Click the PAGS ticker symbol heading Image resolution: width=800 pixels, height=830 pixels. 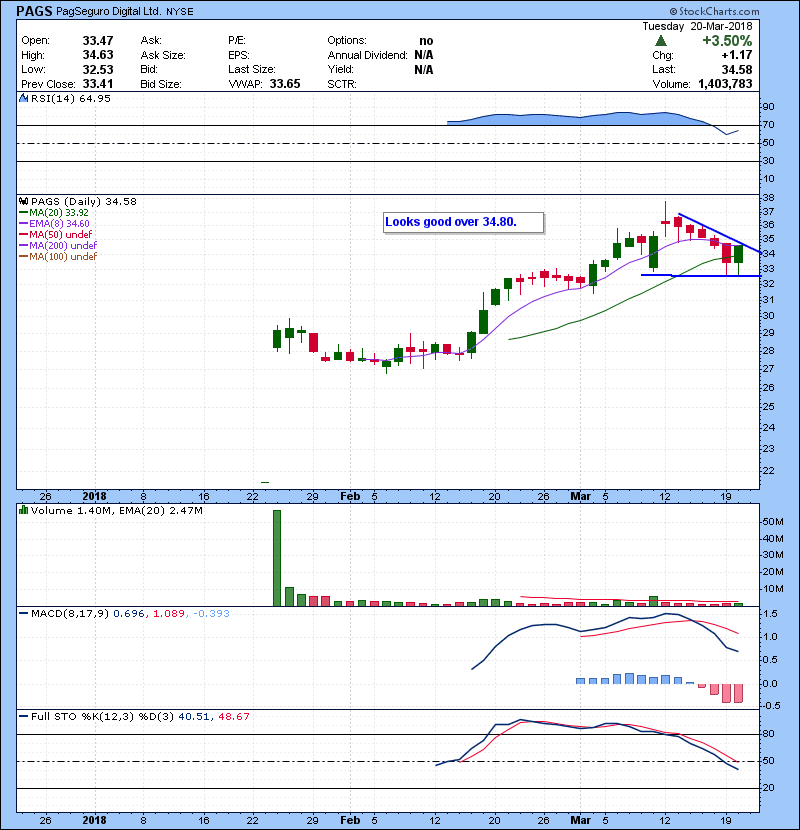(34, 11)
